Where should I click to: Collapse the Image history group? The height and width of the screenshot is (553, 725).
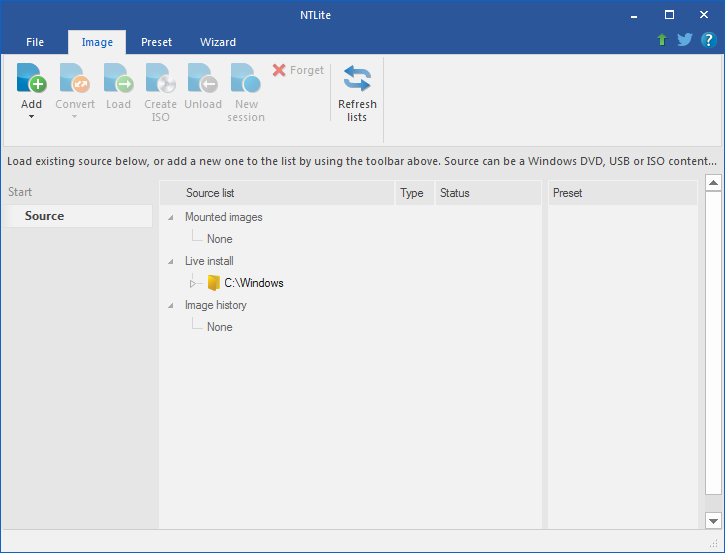(x=171, y=306)
